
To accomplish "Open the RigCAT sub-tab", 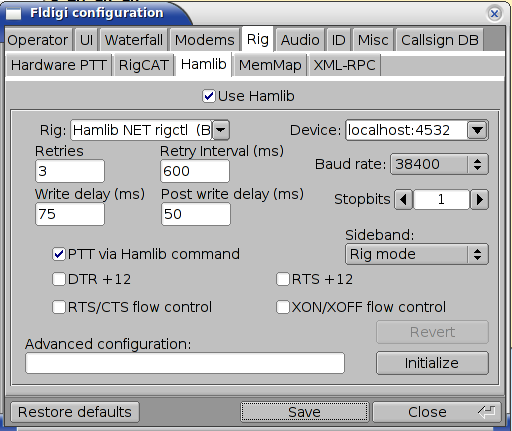I will pyautogui.click(x=144, y=65).
